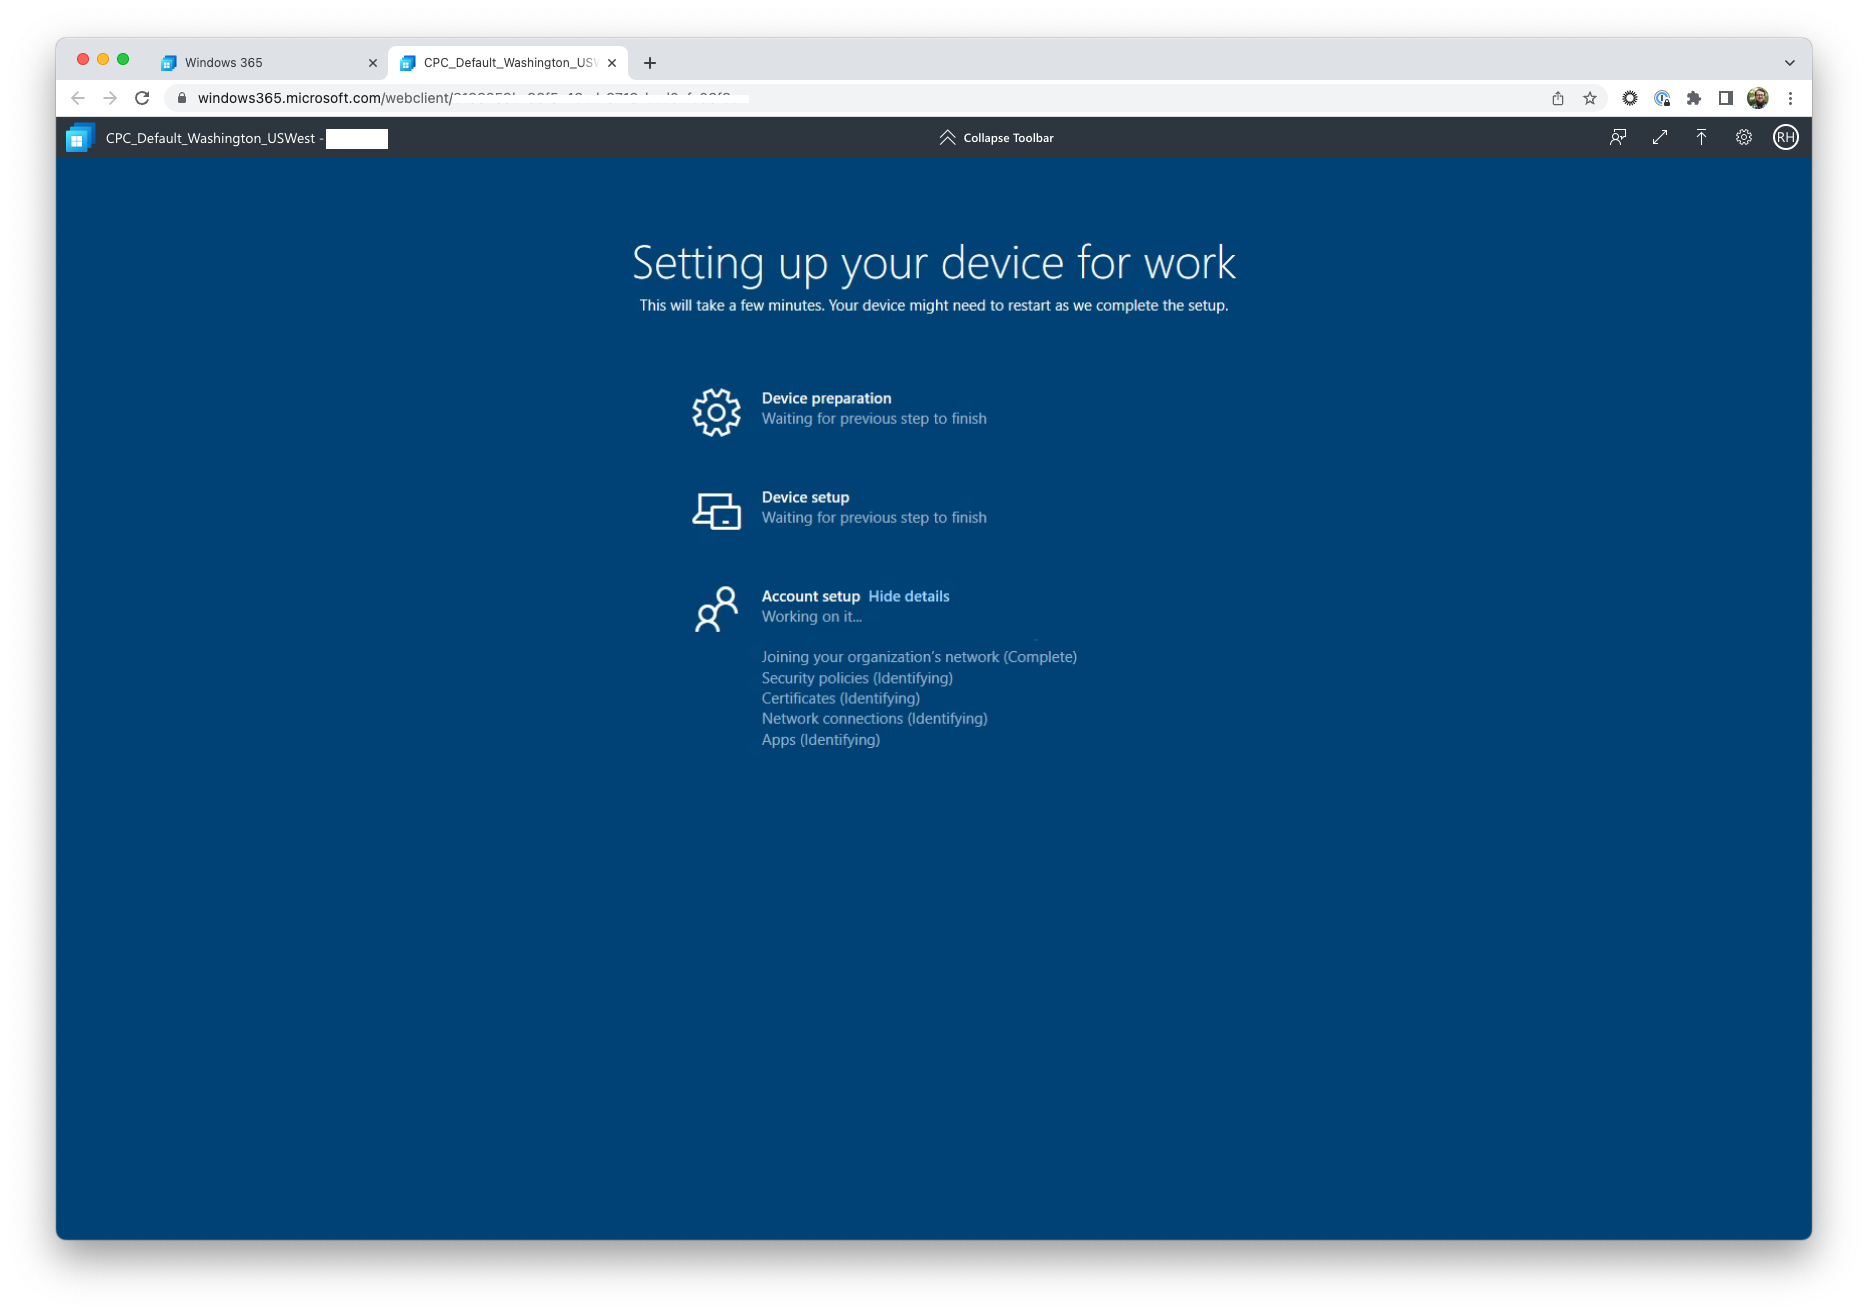This screenshot has height=1314, width=1868.
Task: Click the Windows 365 logo icon in toolbar
Action: 80,138
